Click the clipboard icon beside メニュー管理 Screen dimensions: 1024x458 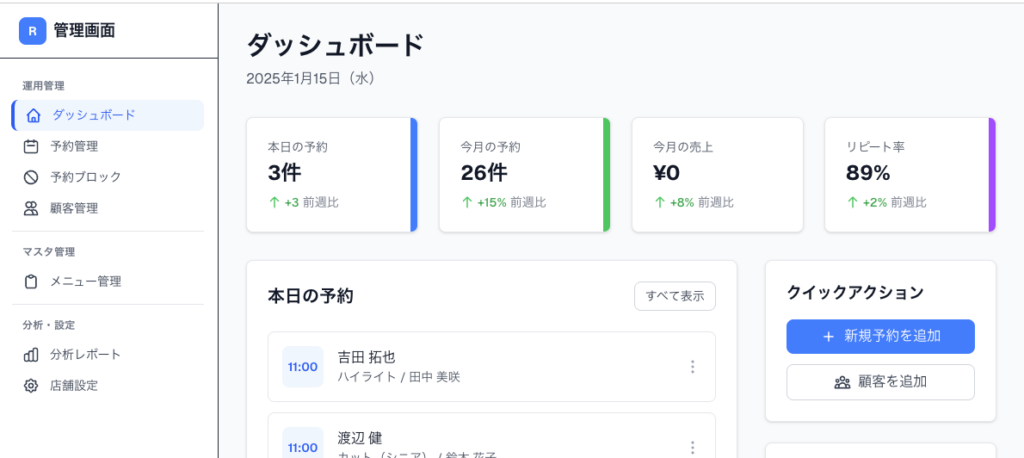pyautogui.click(x=31, y=281)
